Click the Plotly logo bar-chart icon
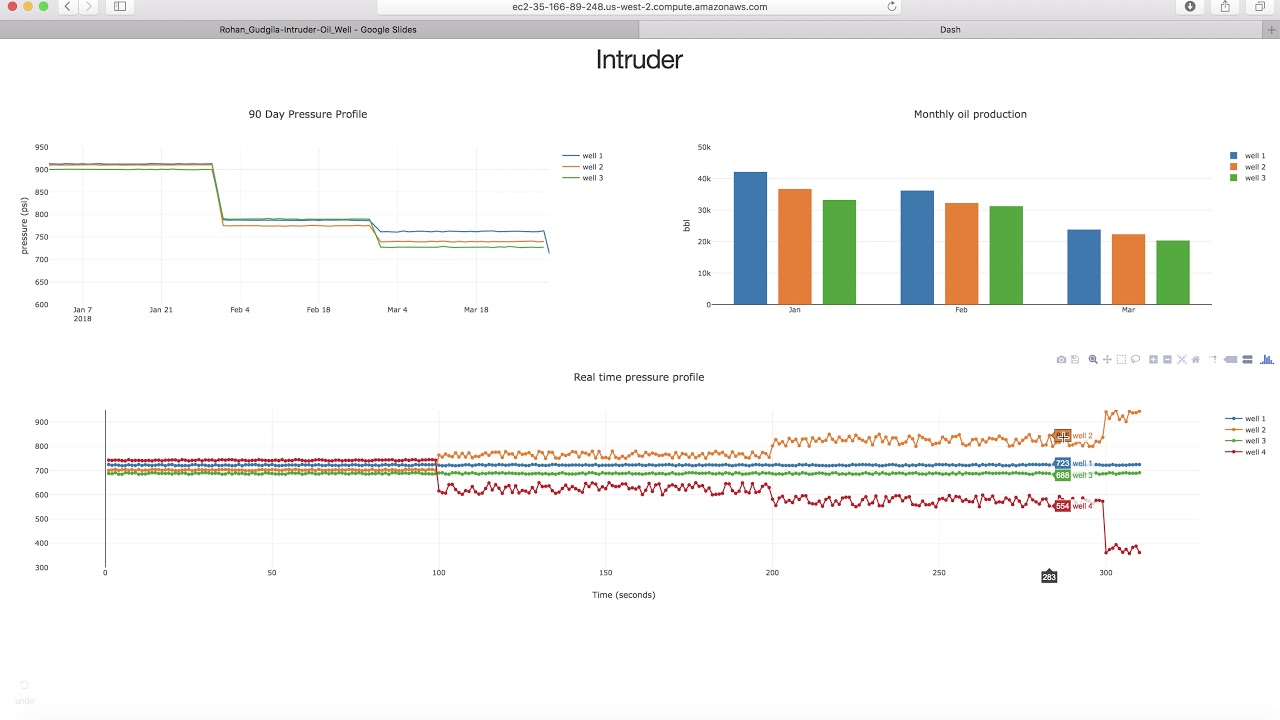The image size is (1280, 720). 1267,360
